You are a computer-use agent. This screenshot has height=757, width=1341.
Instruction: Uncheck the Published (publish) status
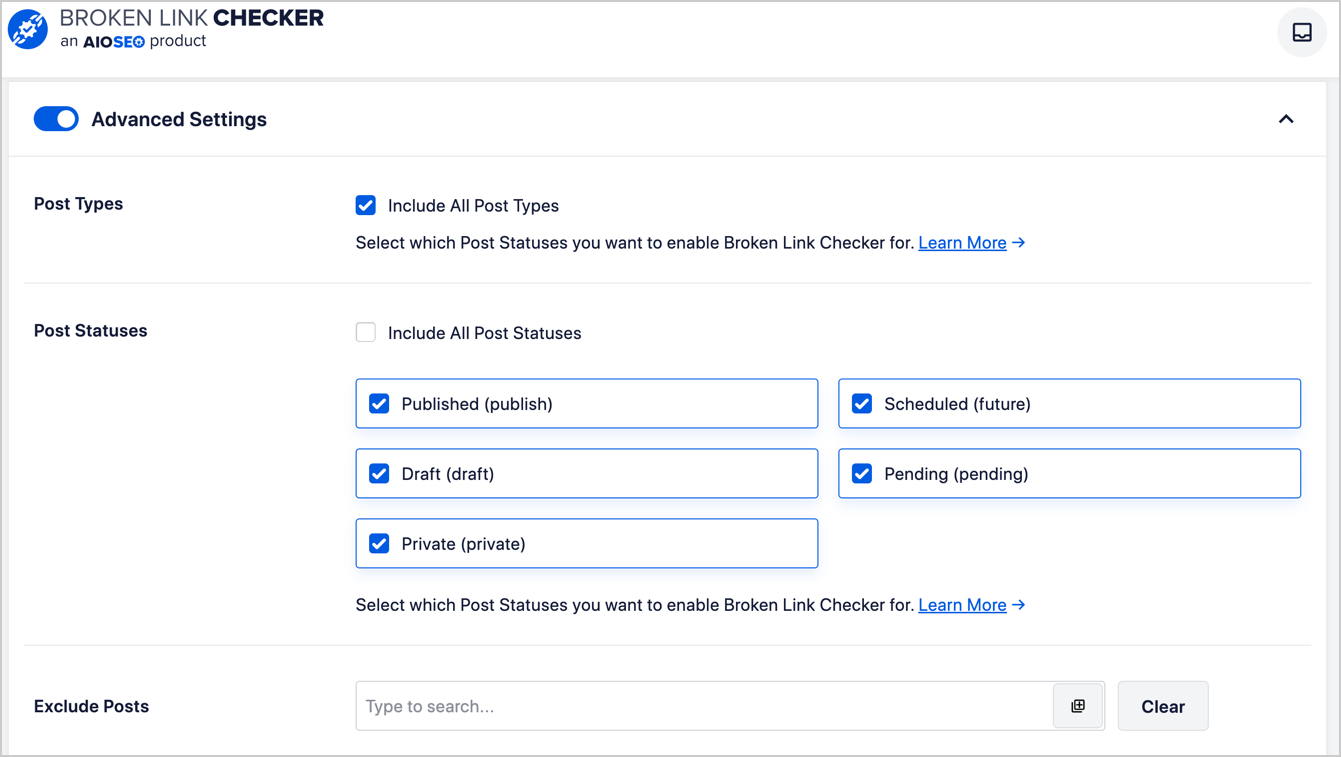tap(379, 404)
